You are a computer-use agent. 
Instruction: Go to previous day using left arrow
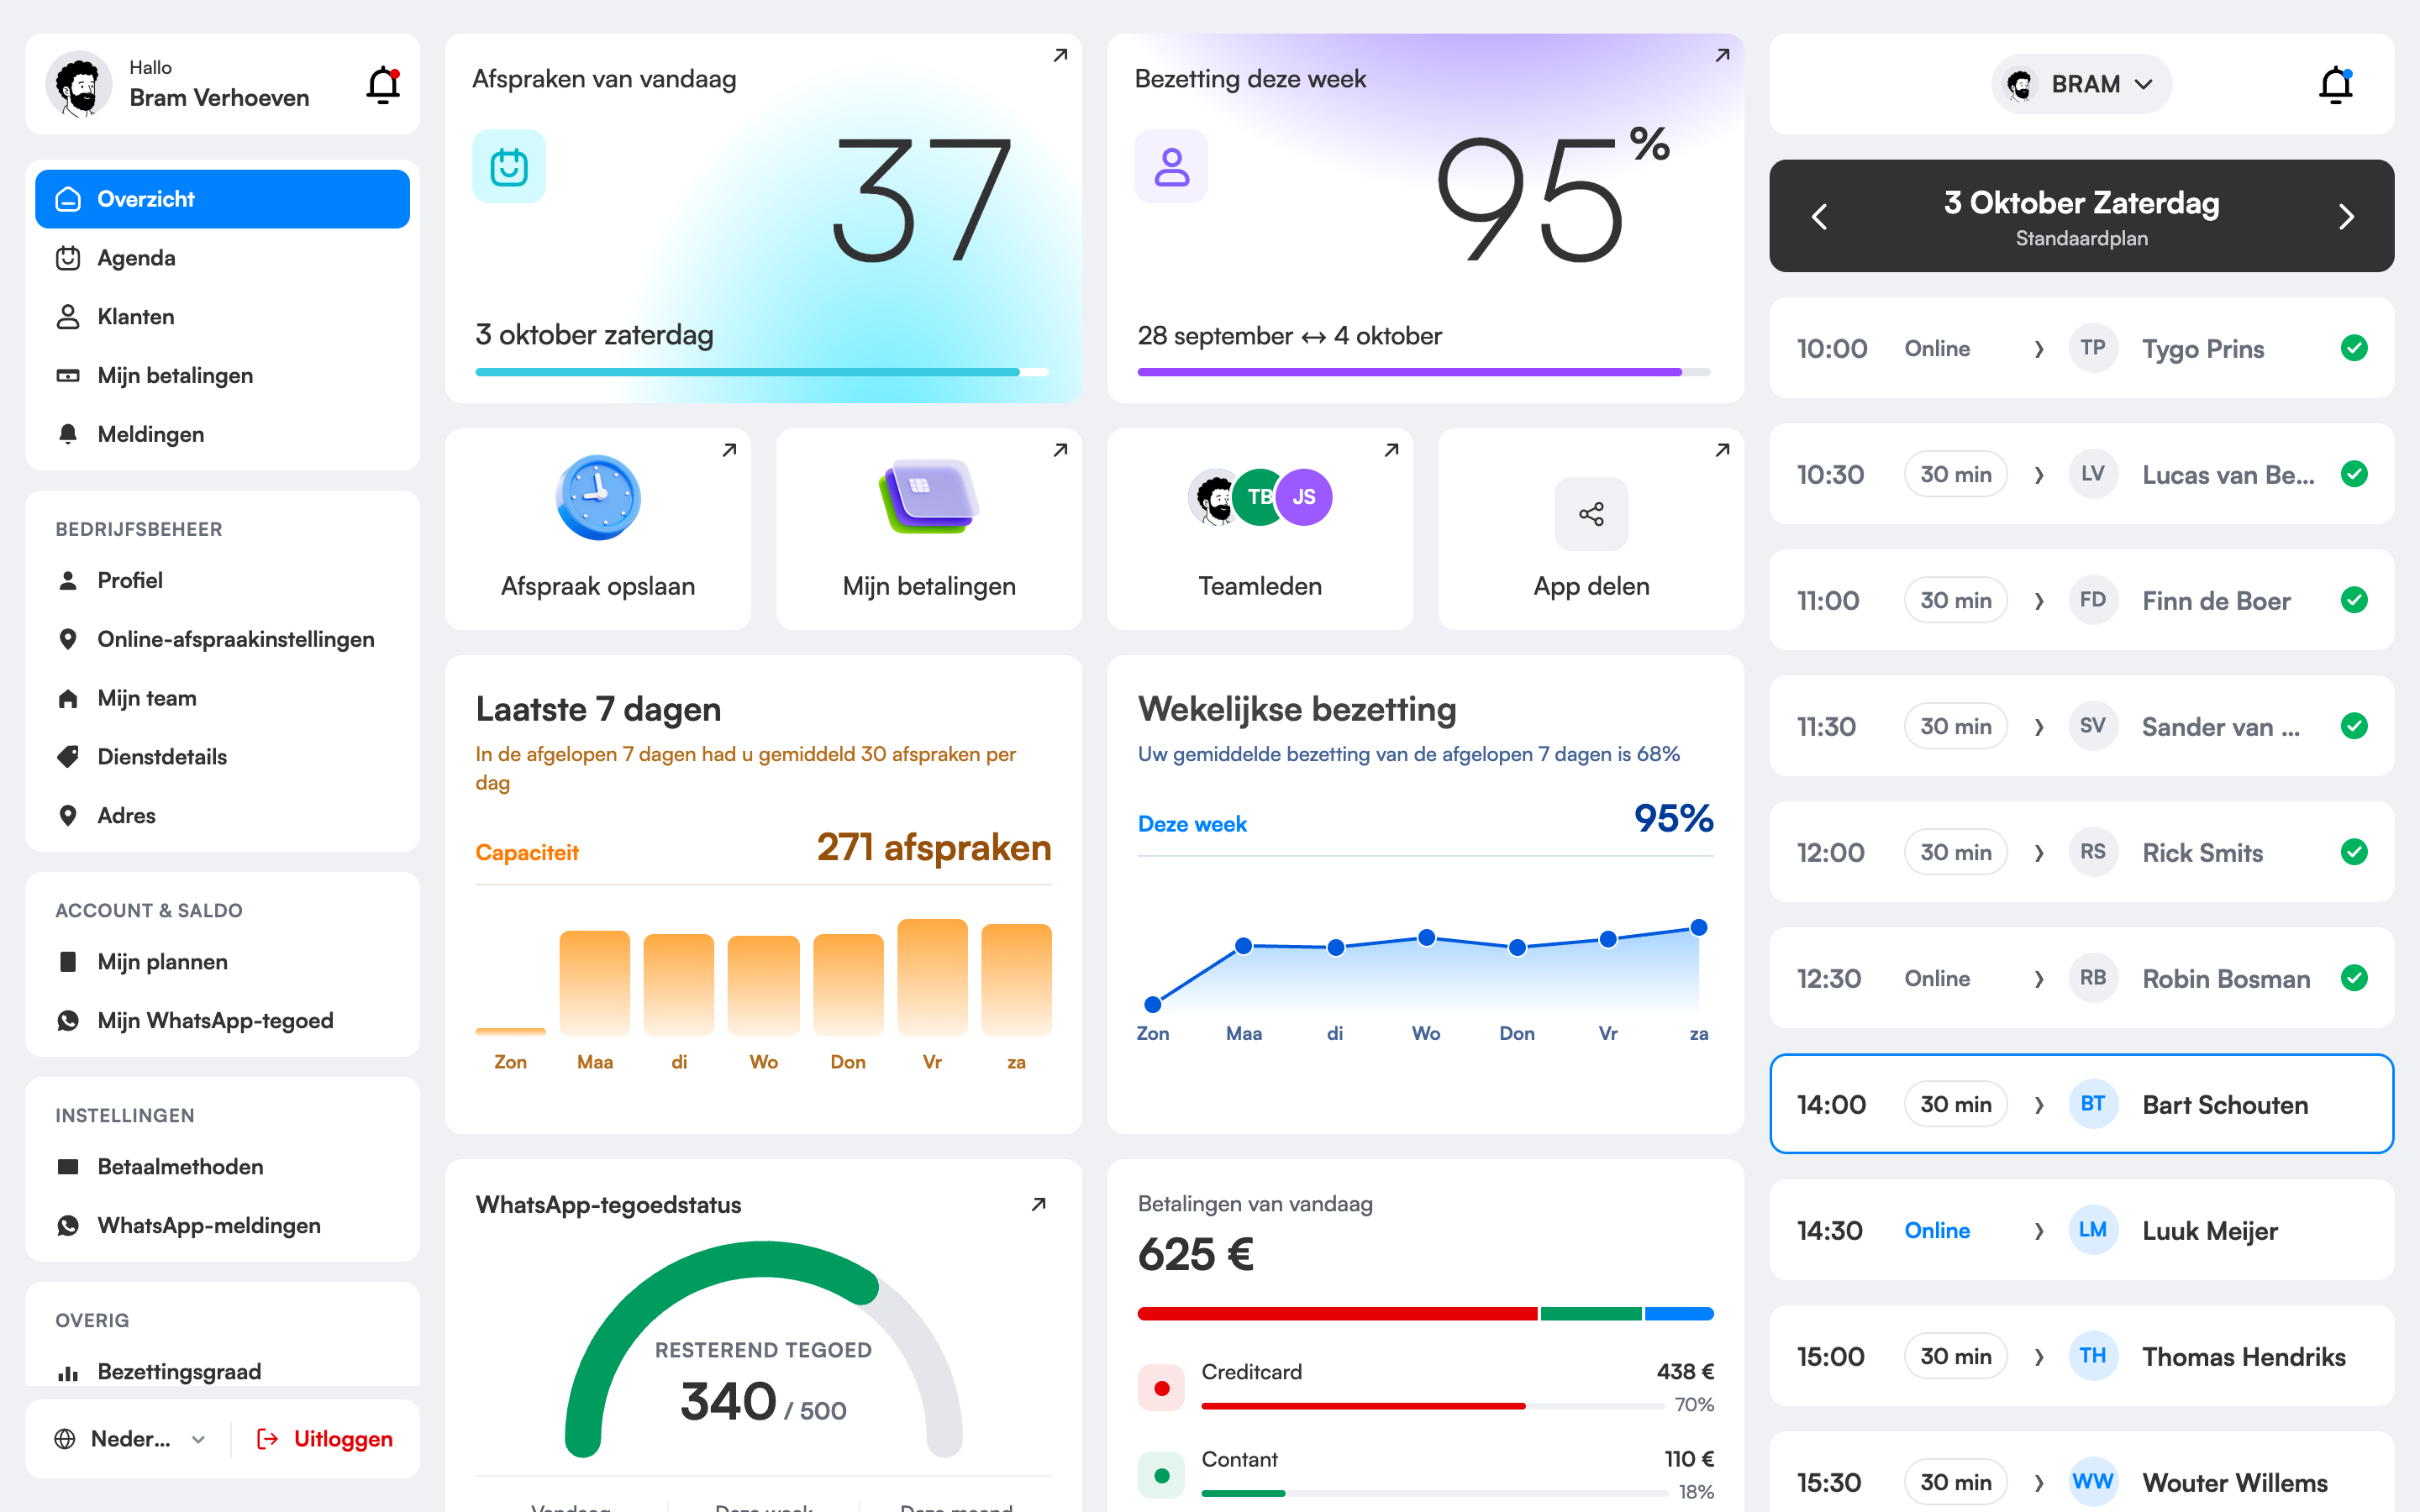pyautogui.click(x=1819, y=217)
